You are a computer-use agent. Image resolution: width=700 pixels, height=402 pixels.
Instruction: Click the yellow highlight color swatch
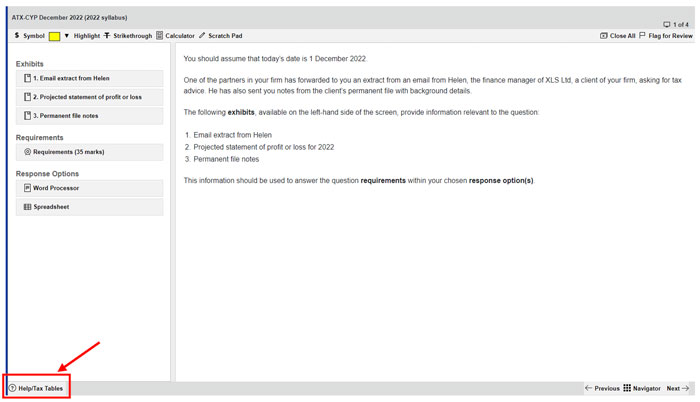point(55,35)
